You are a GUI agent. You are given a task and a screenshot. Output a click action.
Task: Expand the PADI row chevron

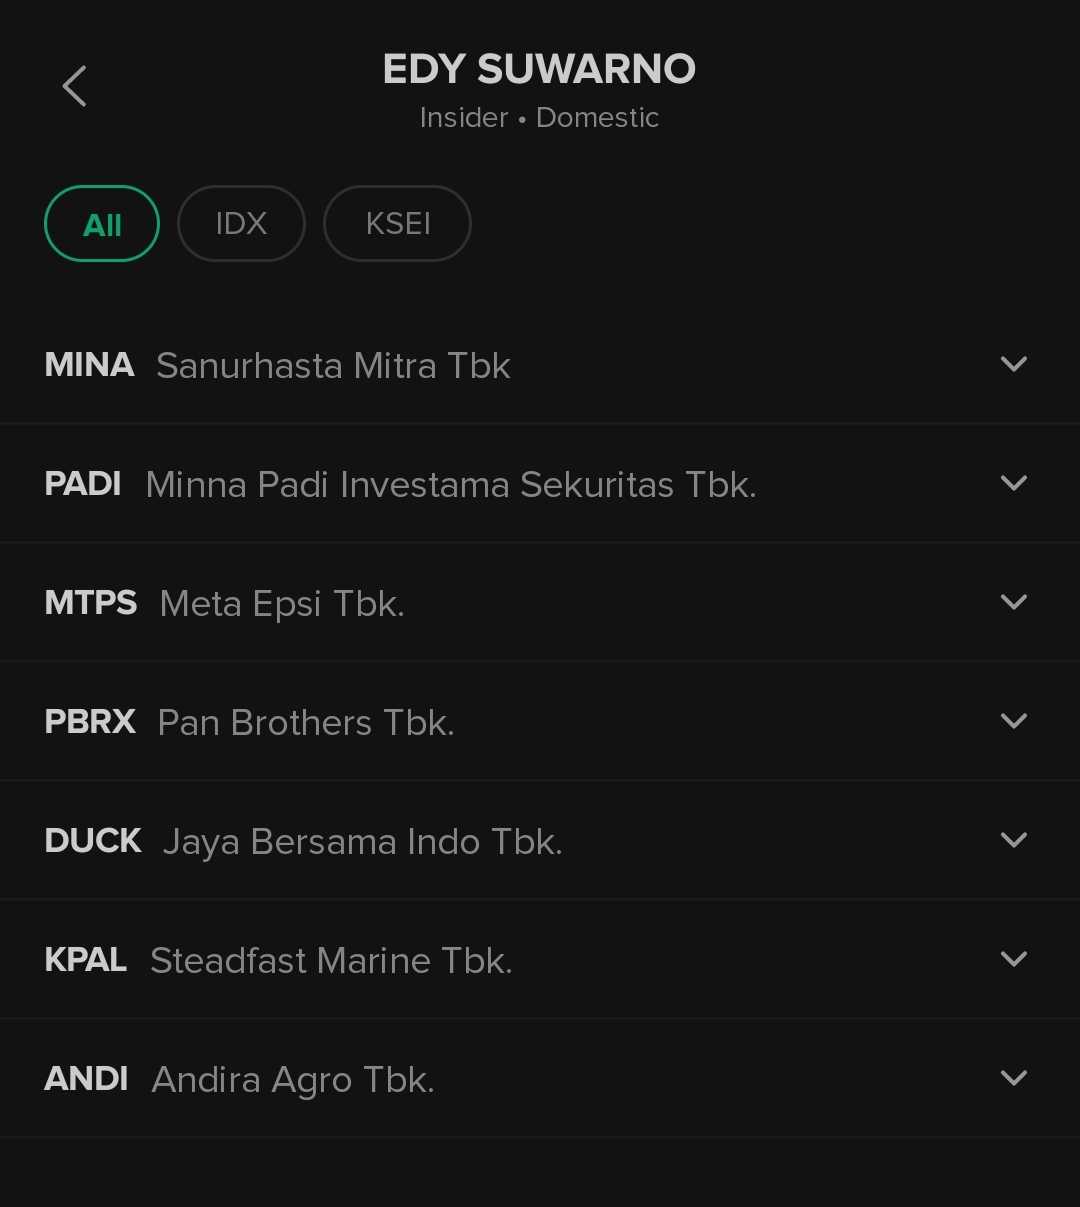(1013, 484)
